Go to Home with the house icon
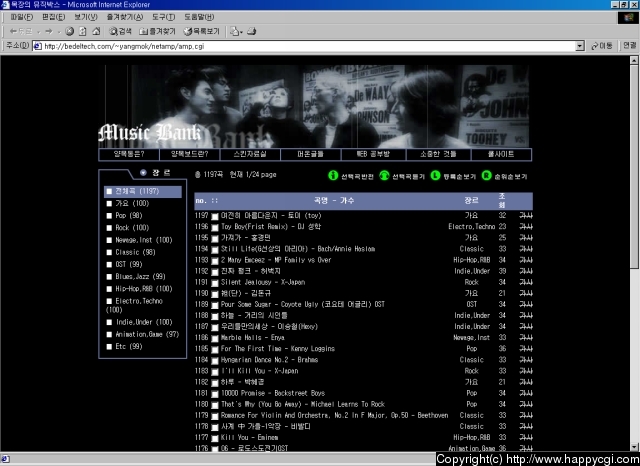640x466 pixels. [x=96, y=31]
